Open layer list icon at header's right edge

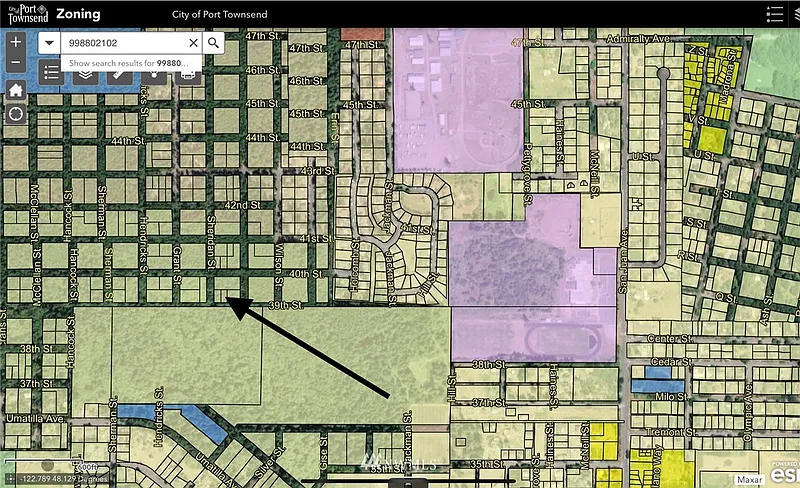pyautogui.click(x=796, y=14)
